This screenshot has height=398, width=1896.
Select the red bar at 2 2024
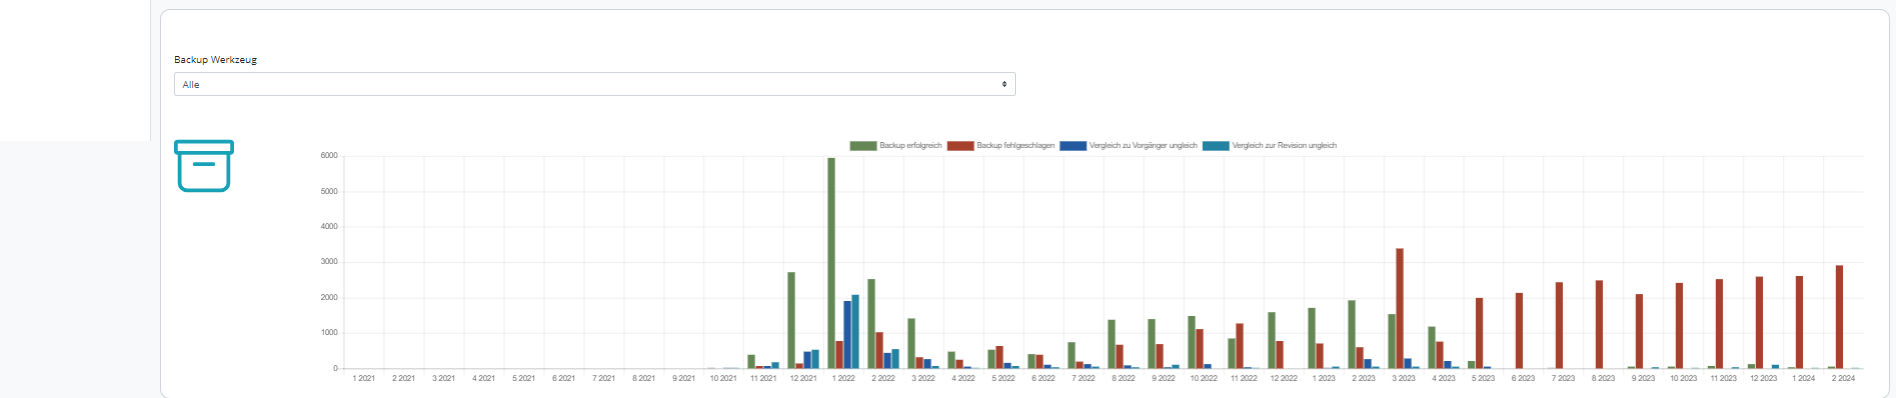click(x=1840, y=317)
